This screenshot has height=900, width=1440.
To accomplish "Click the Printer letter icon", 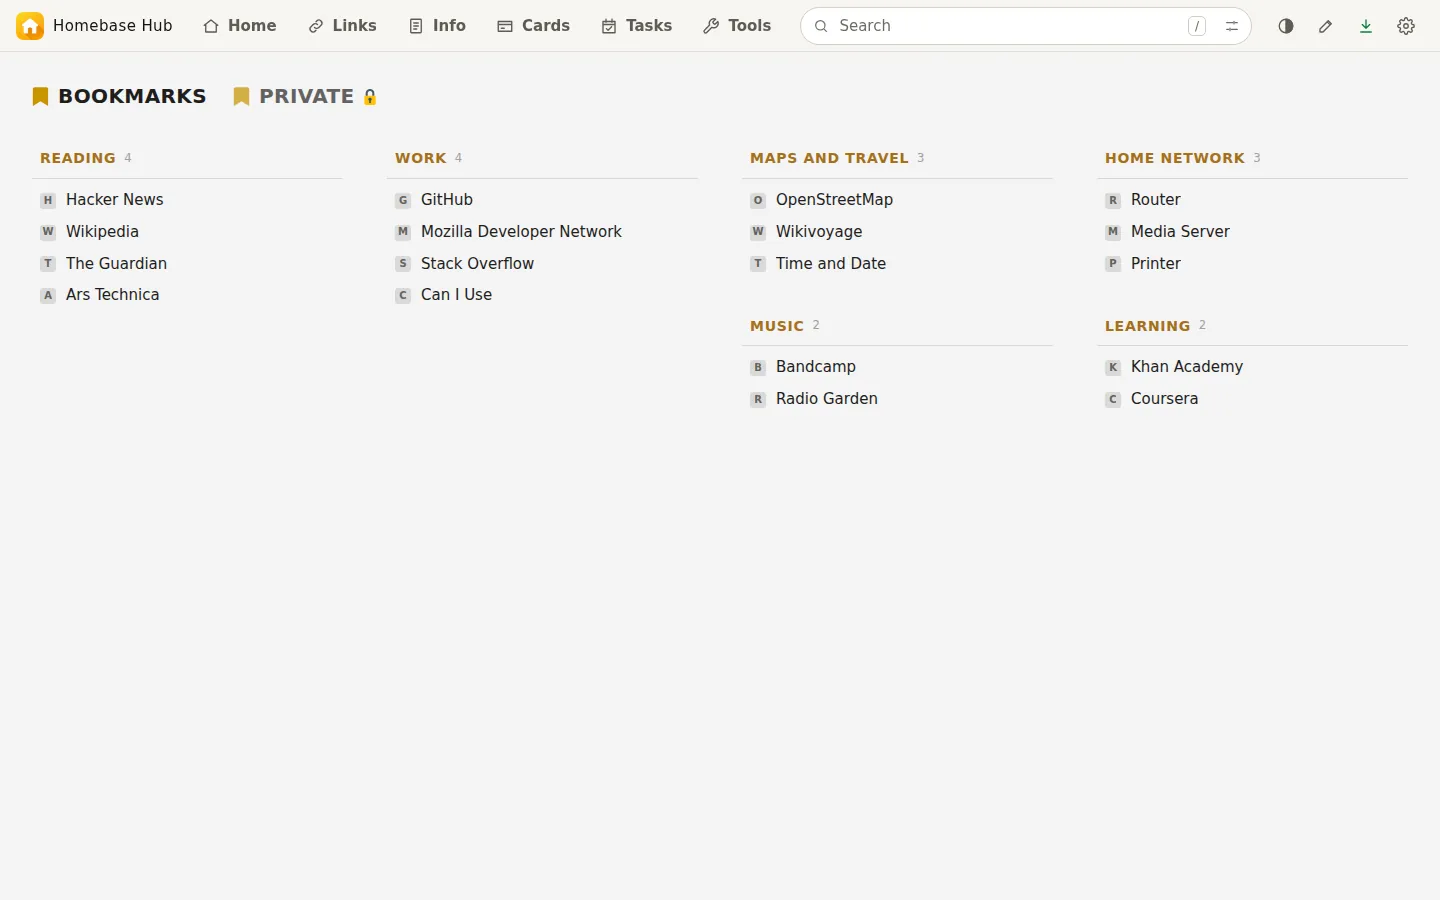I will [1113, 264].
